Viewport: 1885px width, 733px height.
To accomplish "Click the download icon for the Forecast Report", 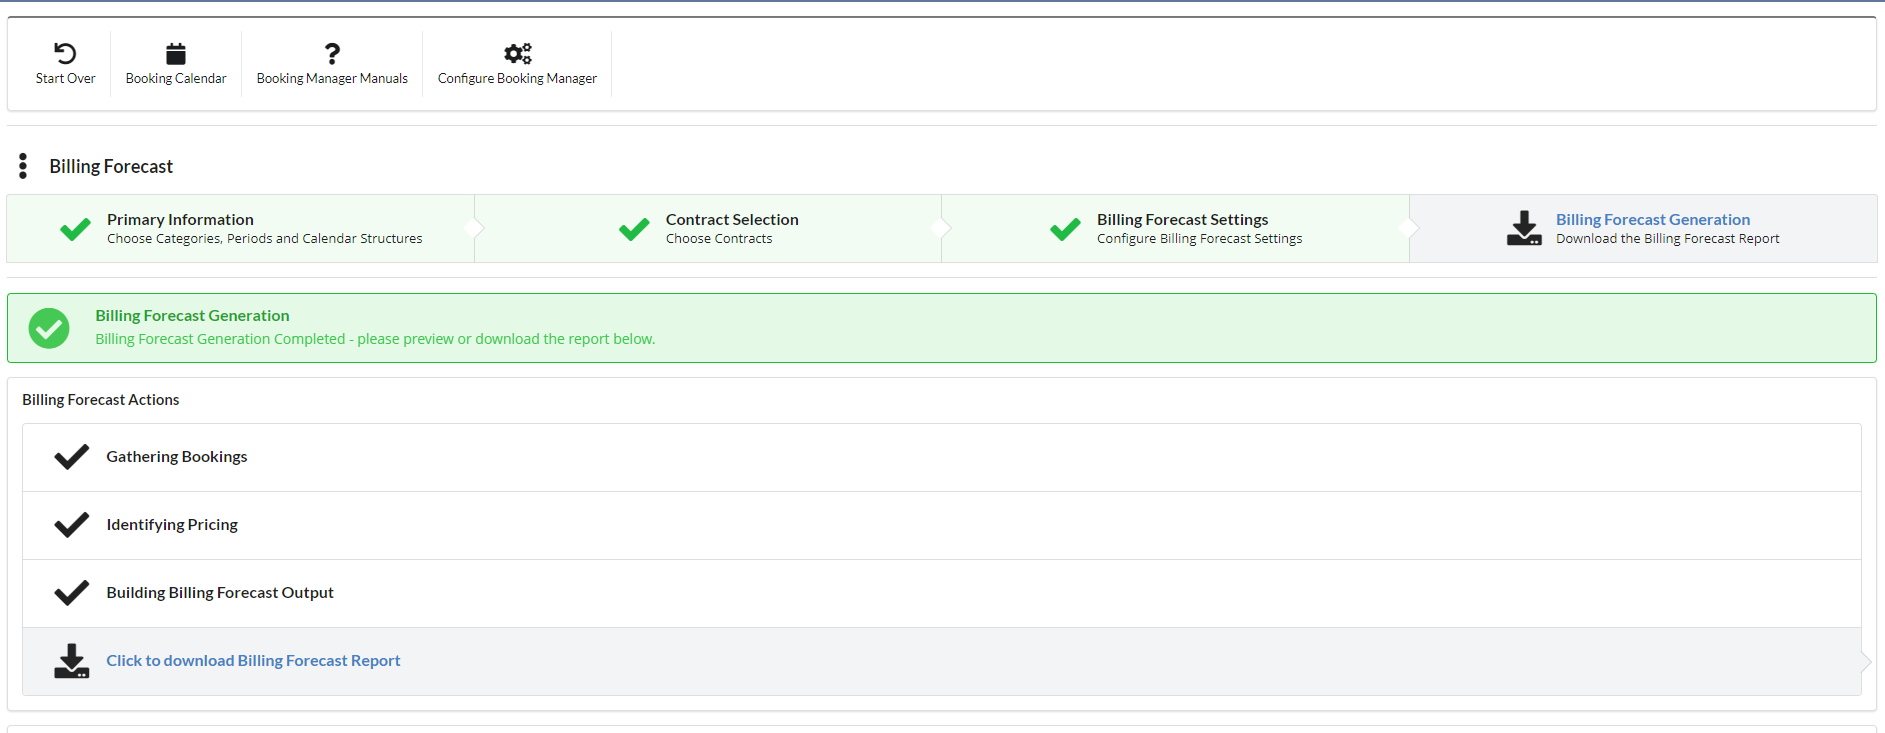I will pos(71,661).
